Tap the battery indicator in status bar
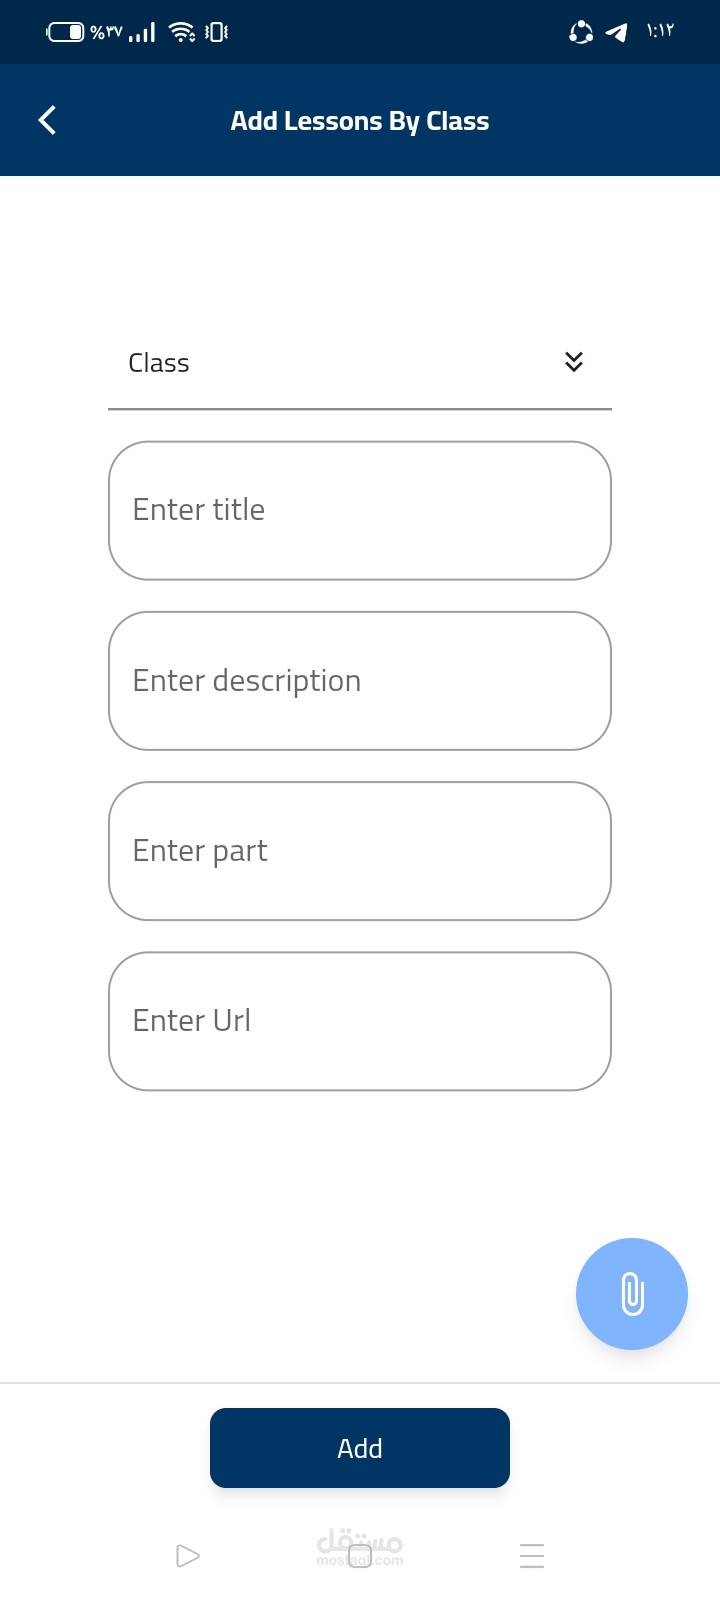Image resolution: width=720 pixels, height=1600 pixels. coord(66,33)
